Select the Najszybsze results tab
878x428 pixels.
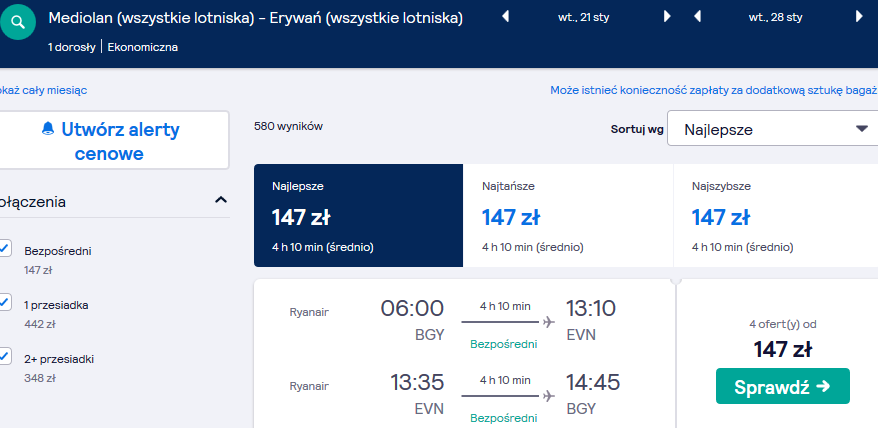point(776,215)
